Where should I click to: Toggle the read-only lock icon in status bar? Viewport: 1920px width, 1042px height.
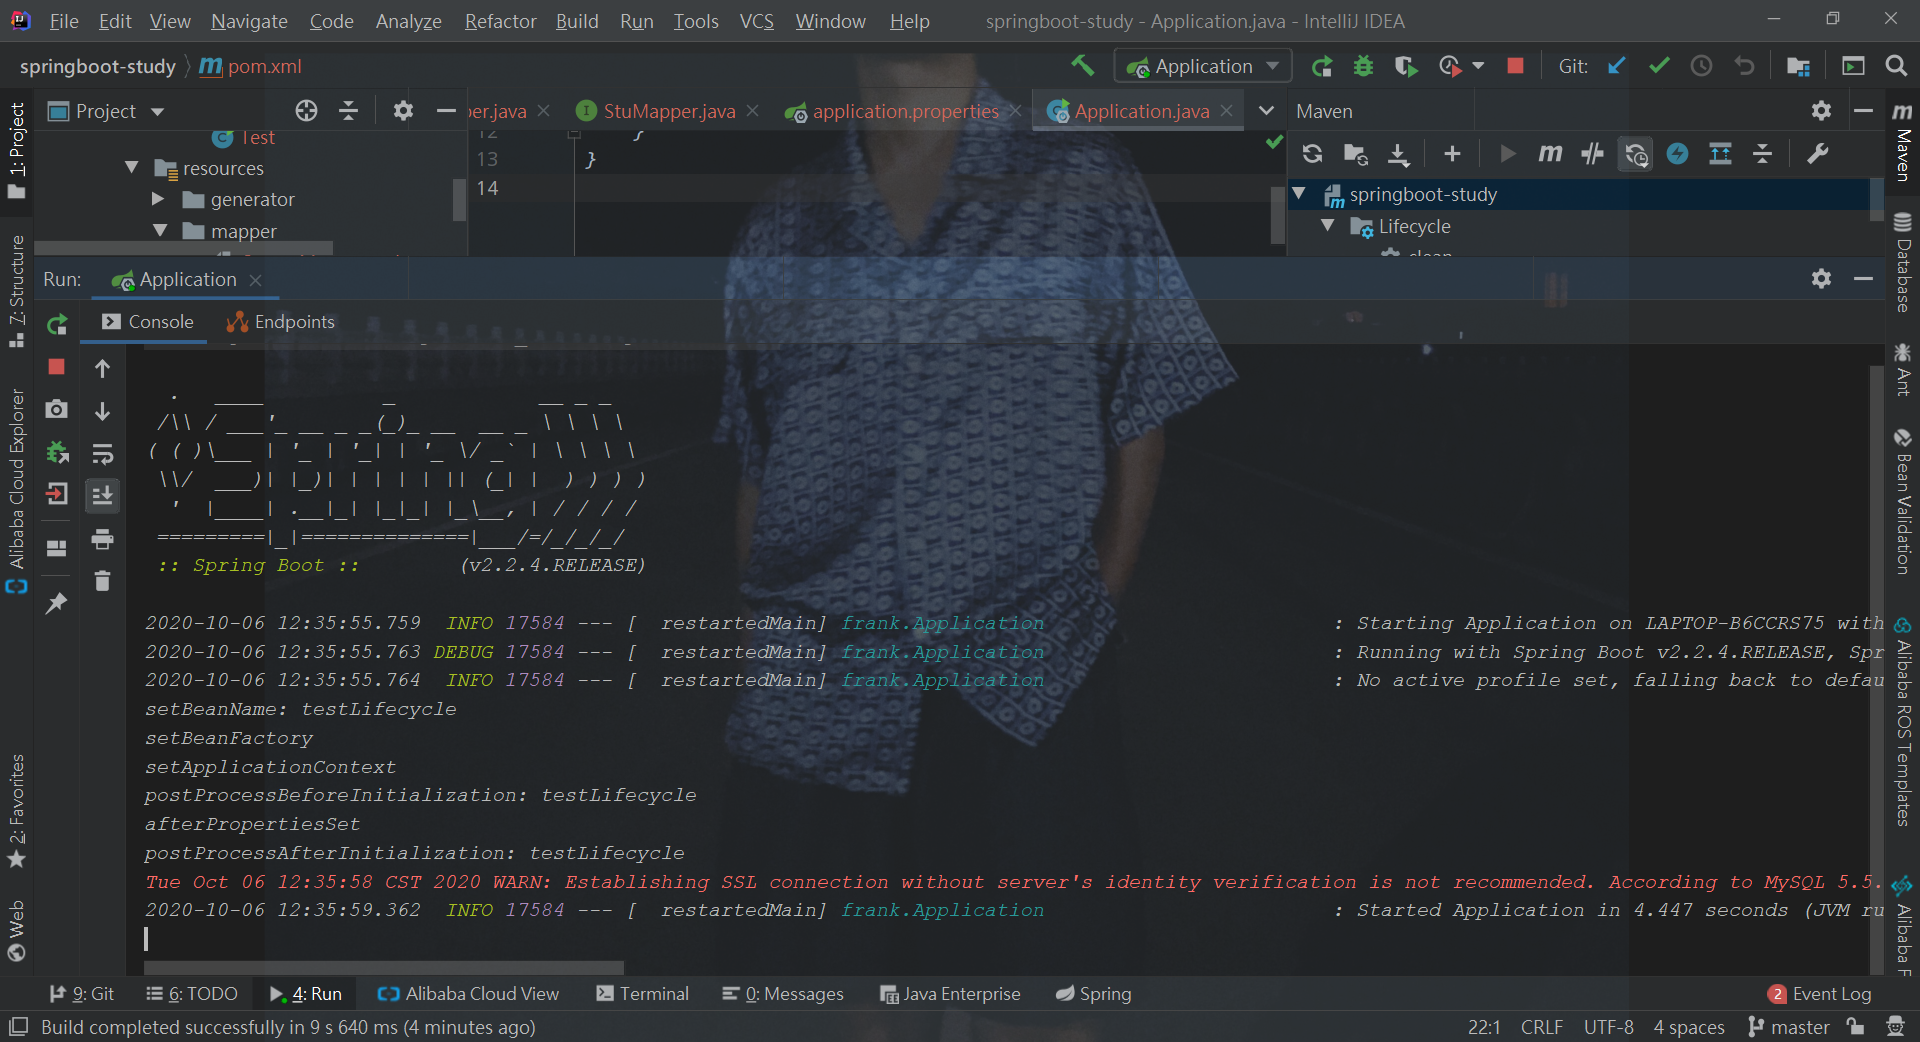coord(1855,1027)
